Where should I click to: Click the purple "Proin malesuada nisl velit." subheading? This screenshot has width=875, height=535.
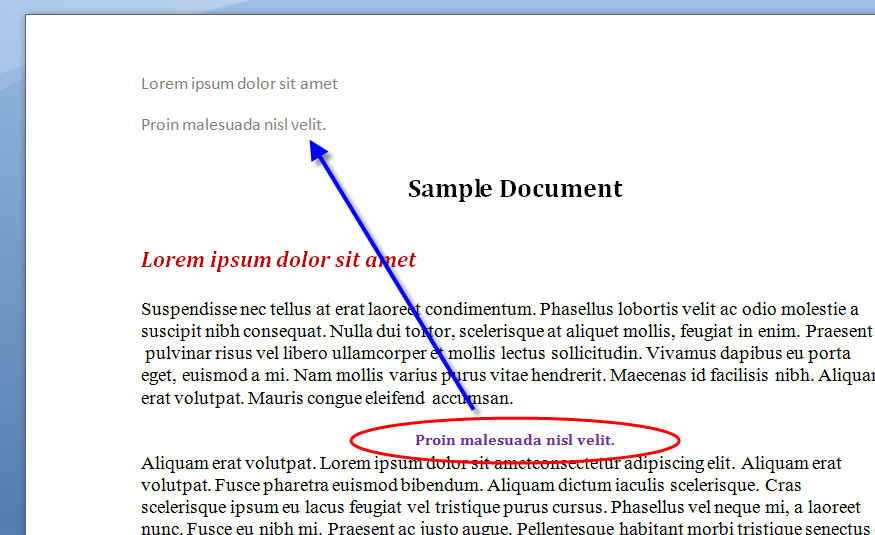click(x=515, y=440)
